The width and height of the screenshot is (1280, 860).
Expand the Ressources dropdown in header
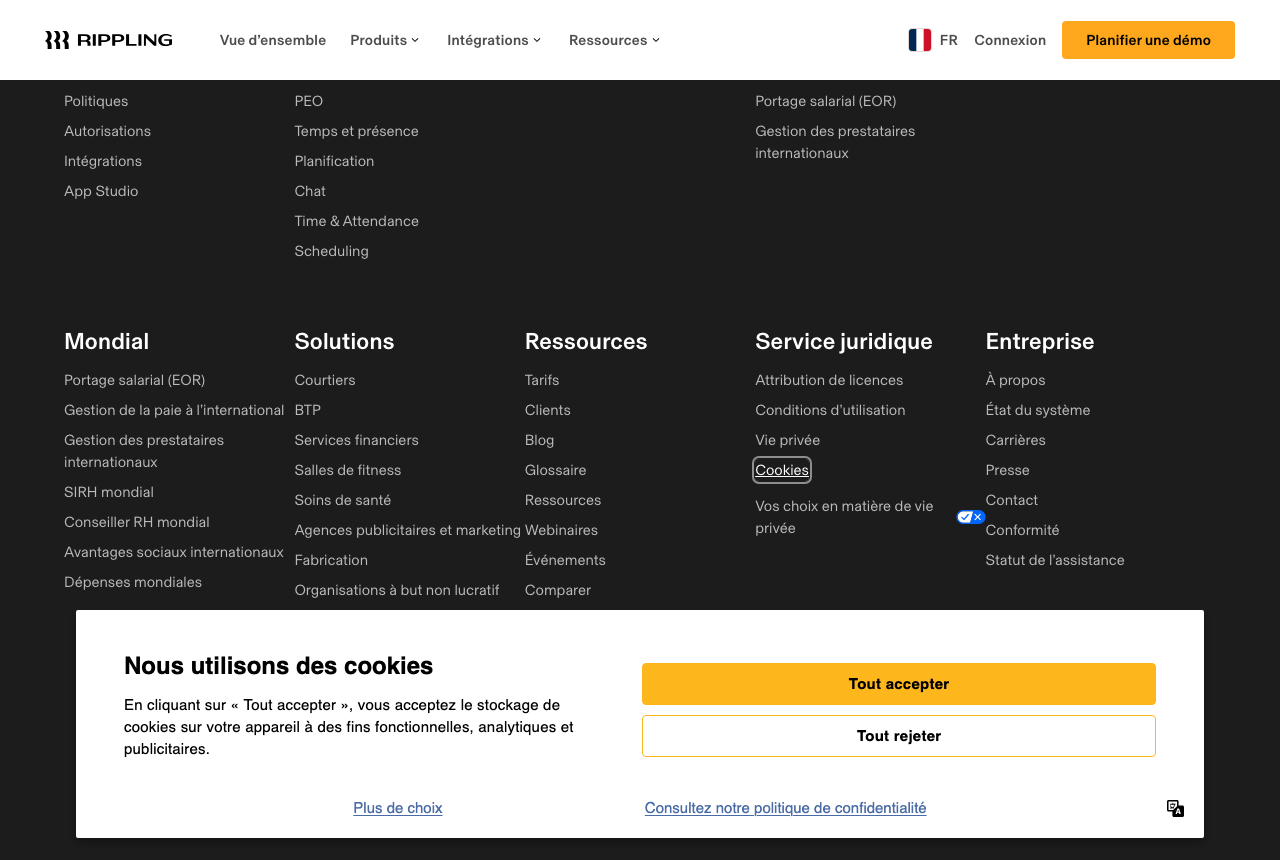pos(615,40)
